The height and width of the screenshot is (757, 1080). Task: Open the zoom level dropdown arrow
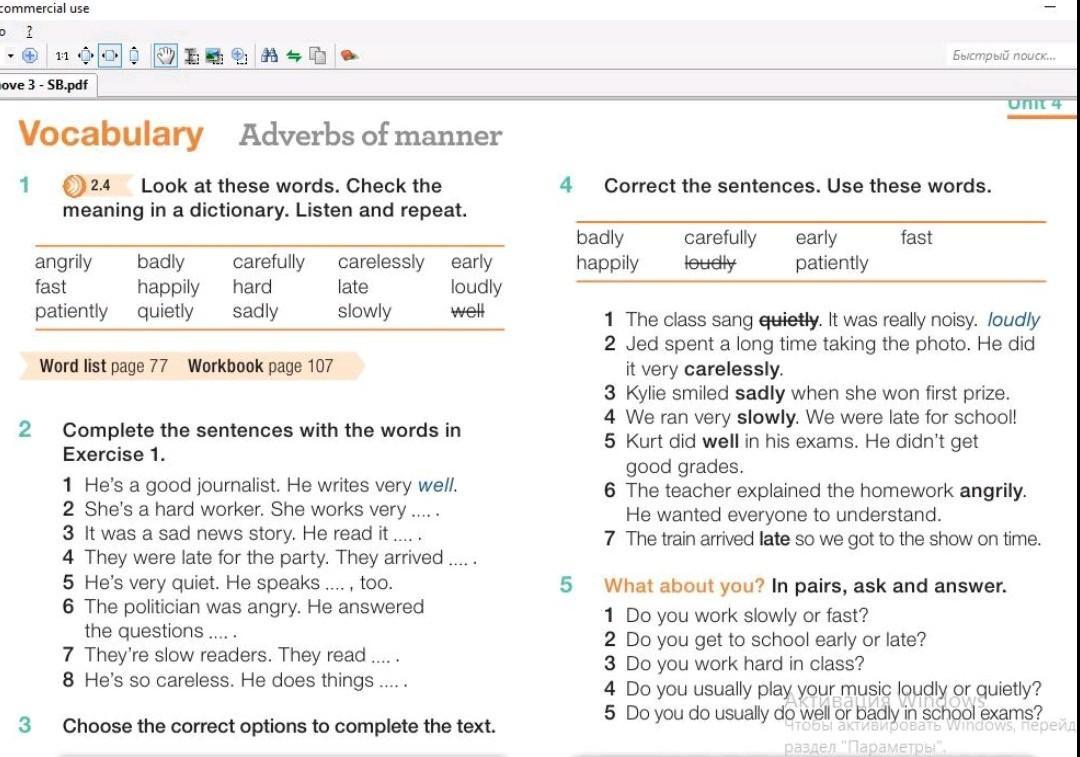pos(10,56)
